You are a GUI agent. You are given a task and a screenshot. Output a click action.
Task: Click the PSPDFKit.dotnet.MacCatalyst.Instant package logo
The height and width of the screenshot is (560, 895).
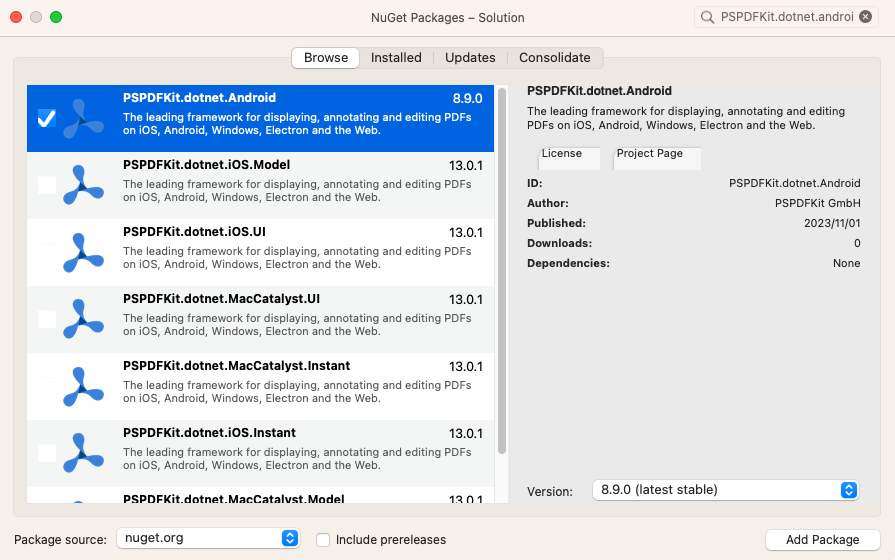click(83, 386)
